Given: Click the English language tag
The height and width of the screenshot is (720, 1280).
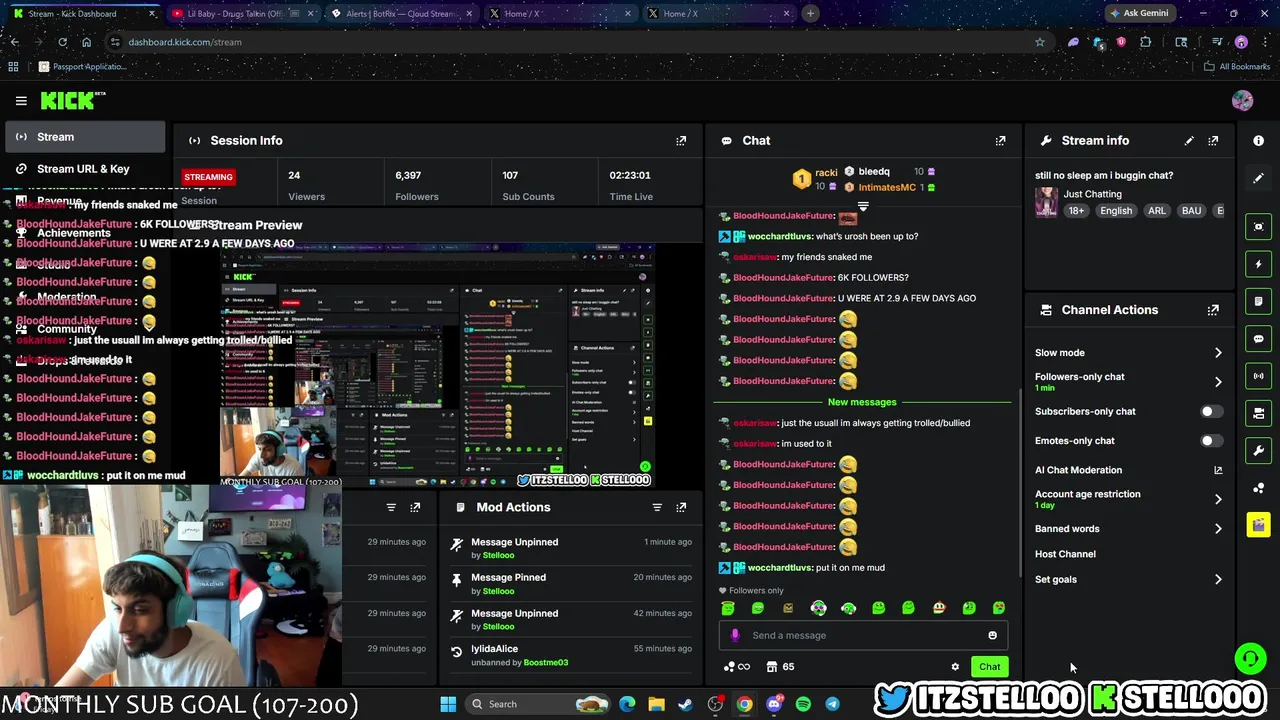Looking at the screenshot, I should tap(1116, 211).
